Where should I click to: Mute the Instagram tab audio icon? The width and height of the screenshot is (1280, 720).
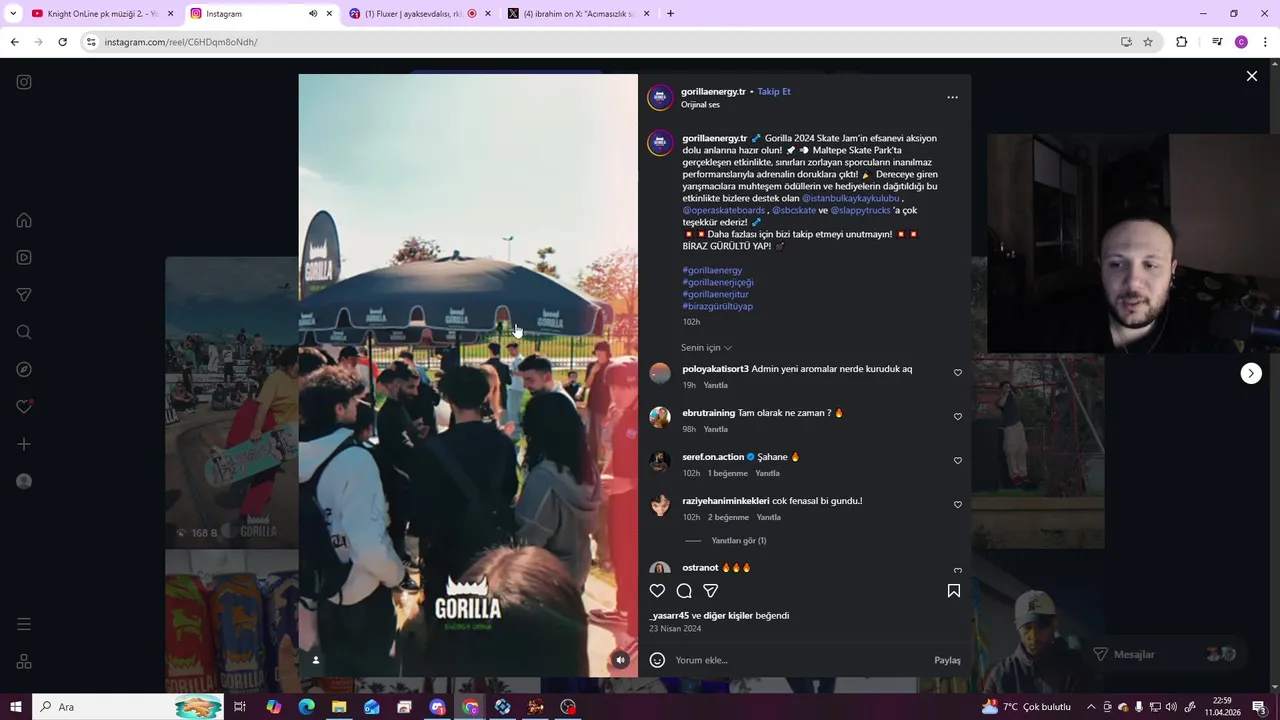tap(313, 14)
